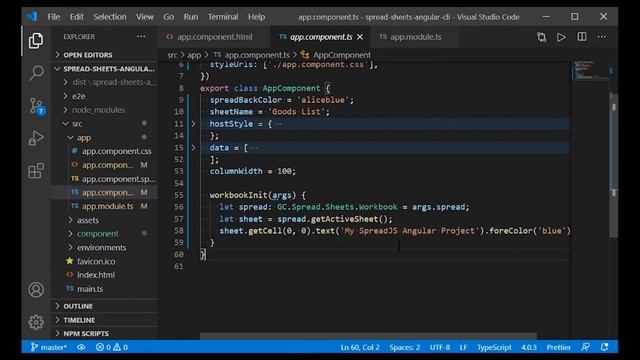Viewport: 640px width, 360px height.
Task: Change encoding via UTF-8 status item
Action: point(440,347)
